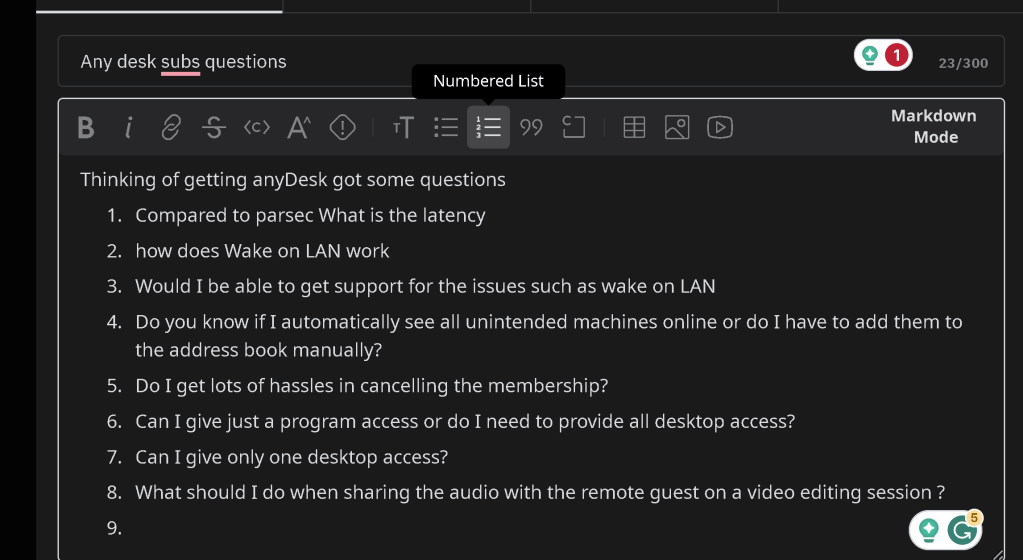1023x560 pixels.
Task: Click the underlined word 'subs' in title
Action: pos(180,62)
